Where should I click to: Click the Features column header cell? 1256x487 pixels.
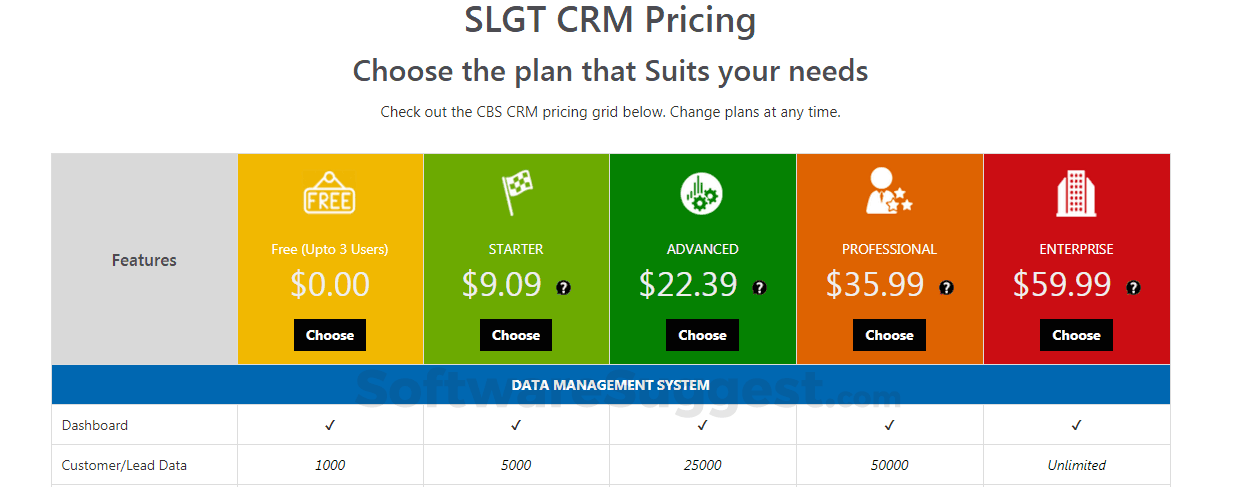click(144, 260)
